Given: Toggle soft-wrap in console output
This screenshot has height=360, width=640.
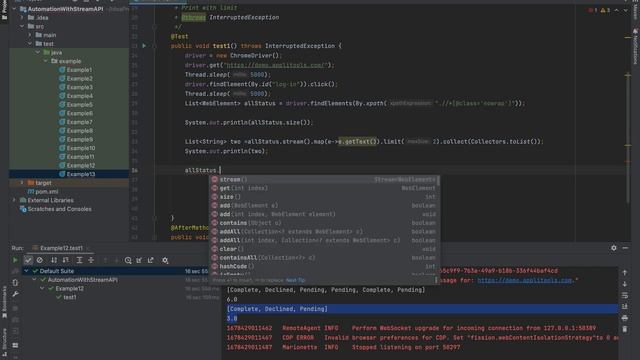Looking at the screenshot, I should click(x=624, y=295).
